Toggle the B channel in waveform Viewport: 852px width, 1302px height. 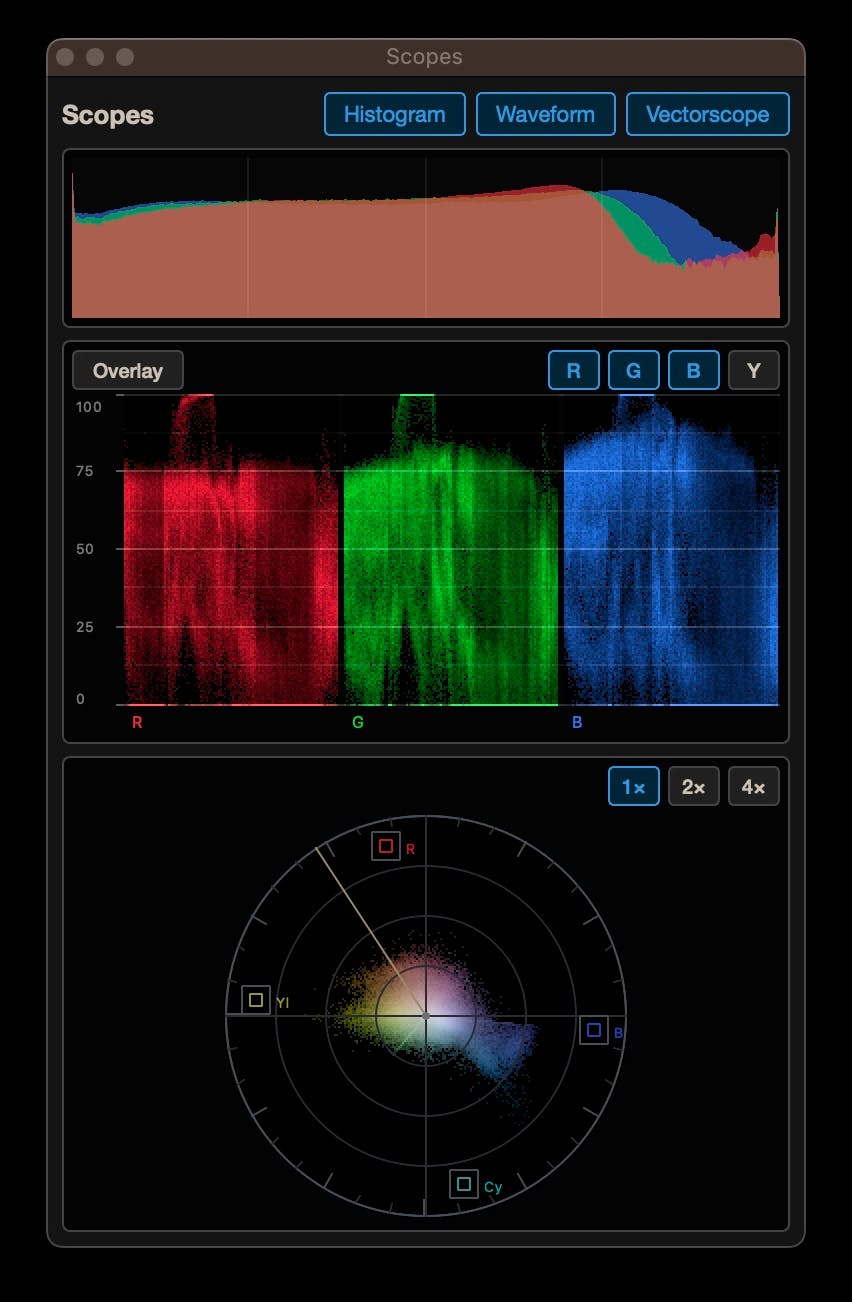click(694, 370)
